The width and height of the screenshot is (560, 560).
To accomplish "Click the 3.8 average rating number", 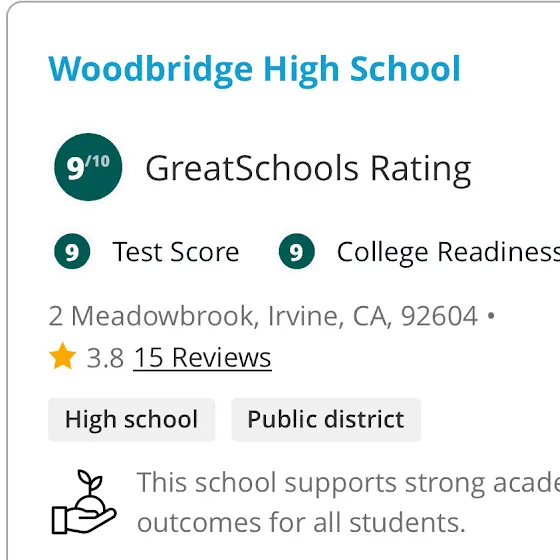I will pos(105,358).
